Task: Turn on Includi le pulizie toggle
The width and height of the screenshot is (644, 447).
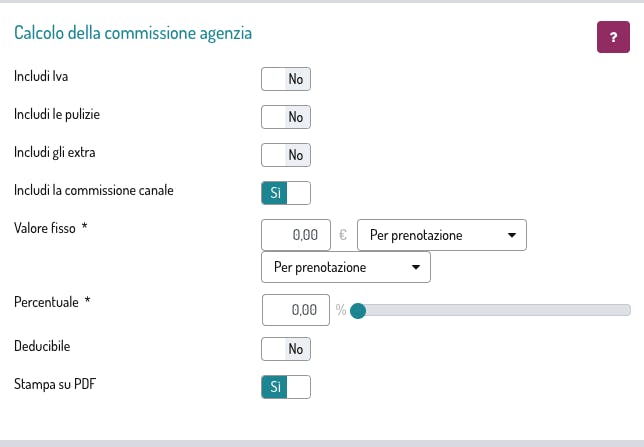Action: click(286, 117)
